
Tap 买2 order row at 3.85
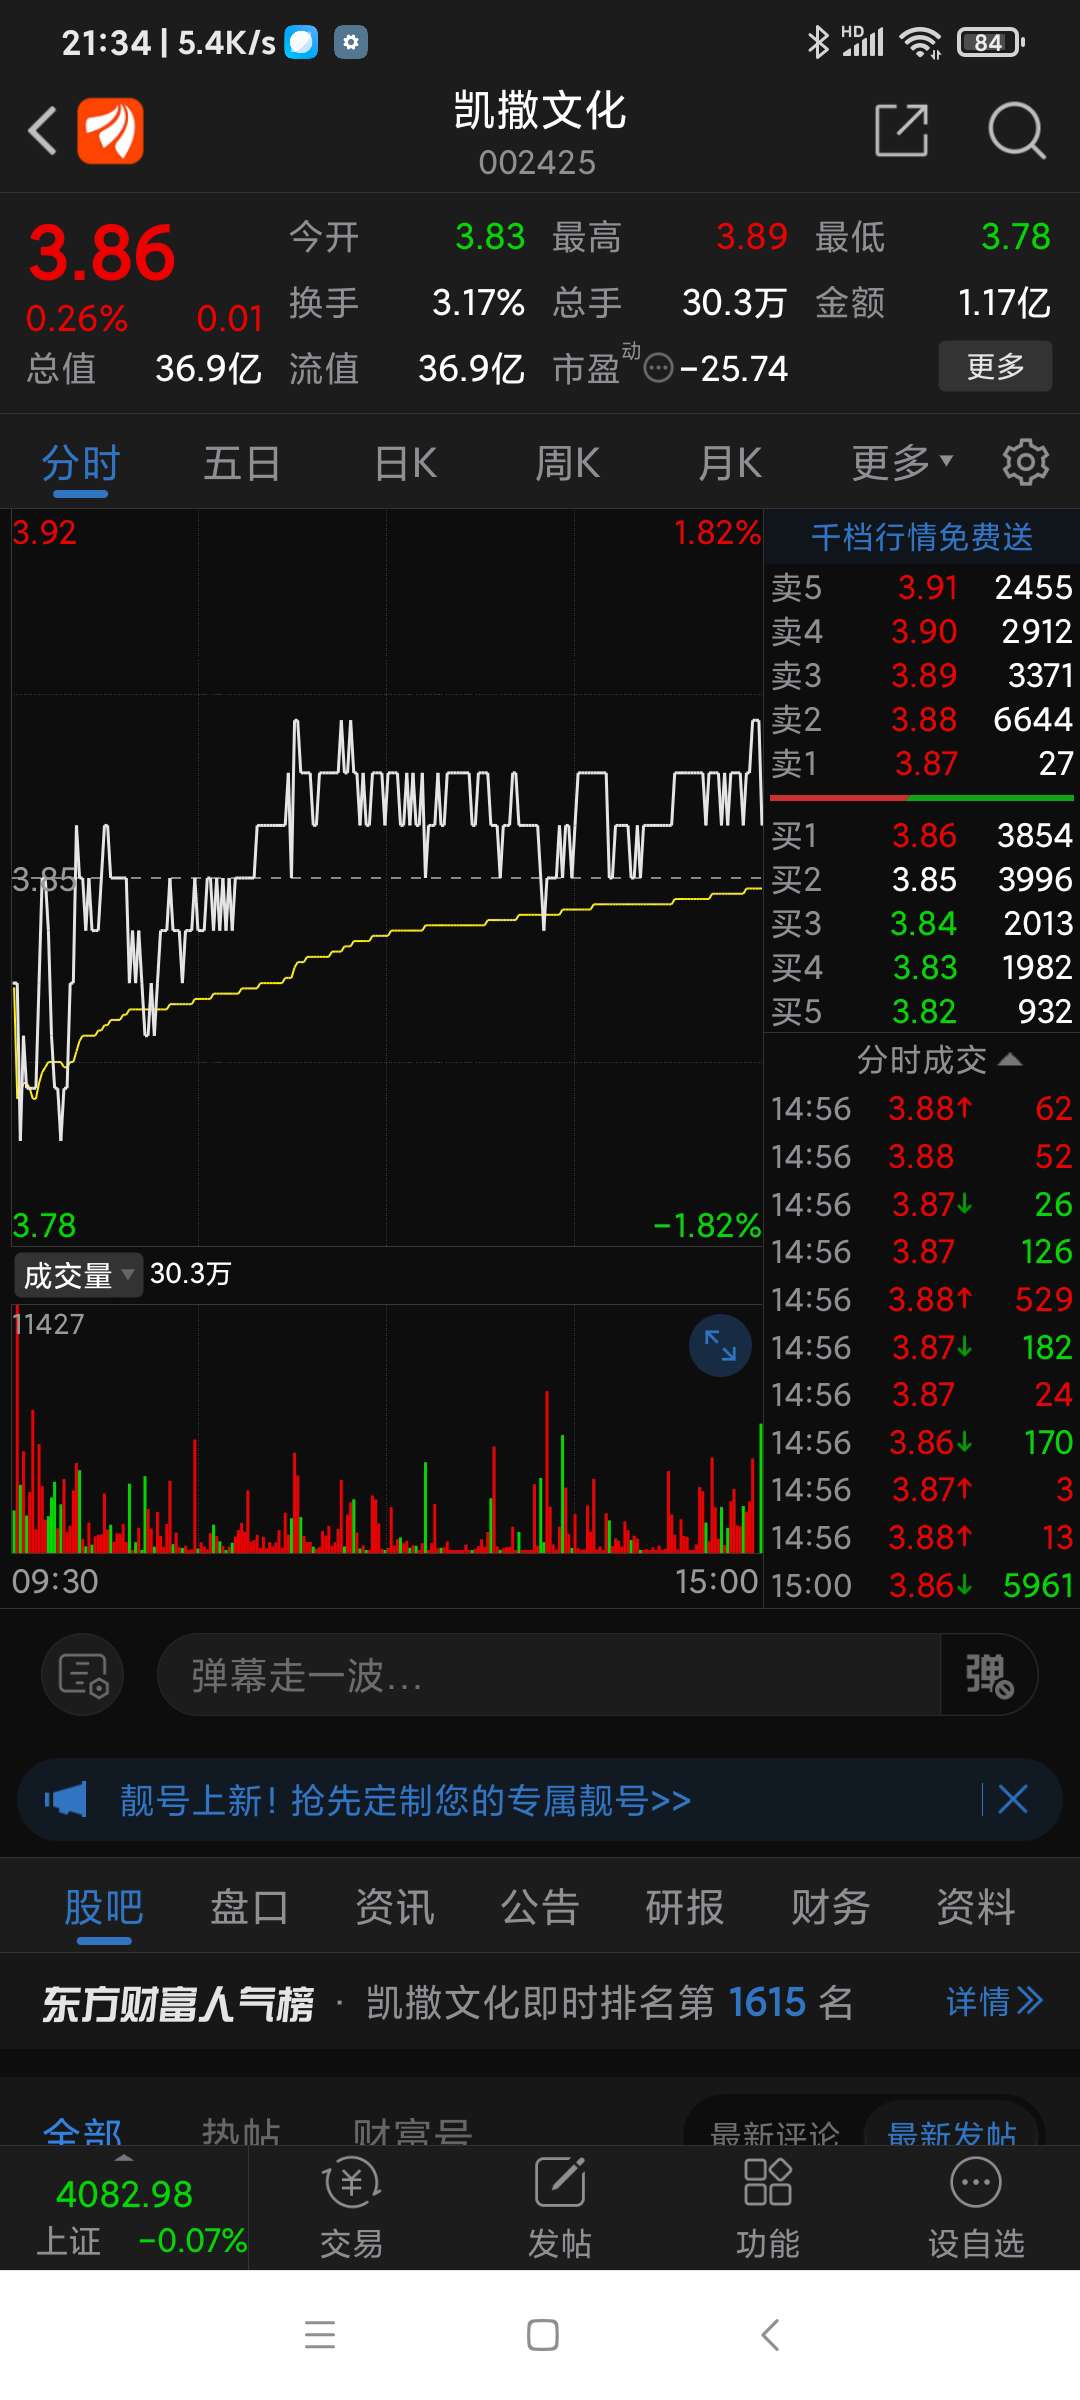[x=922, y=879]
